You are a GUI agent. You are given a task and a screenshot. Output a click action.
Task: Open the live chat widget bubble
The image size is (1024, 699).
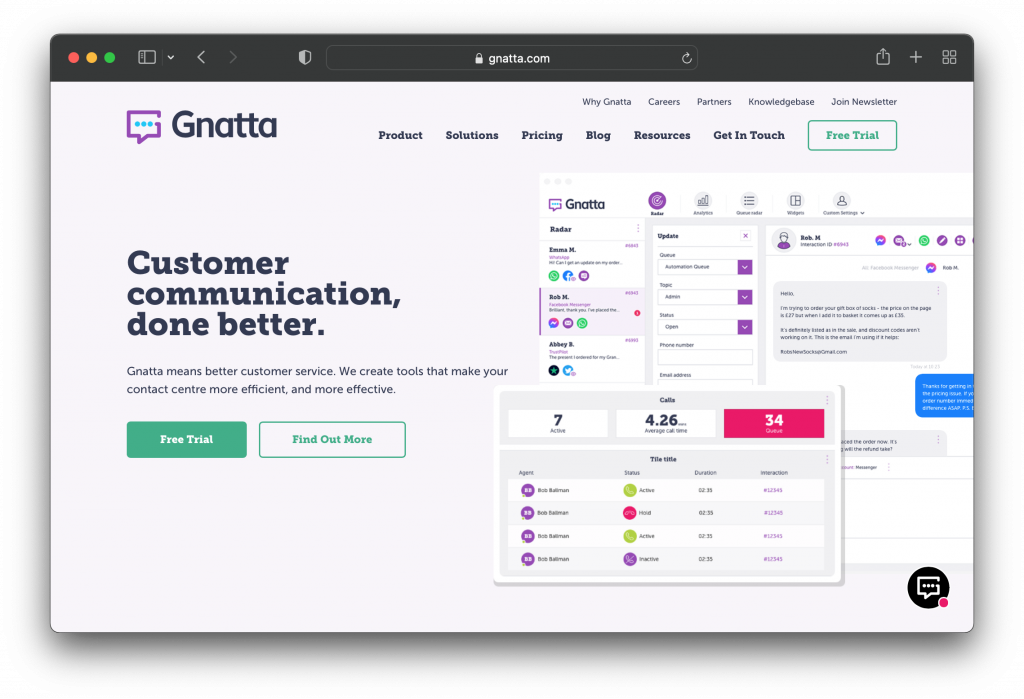click(x=928, y=588)
